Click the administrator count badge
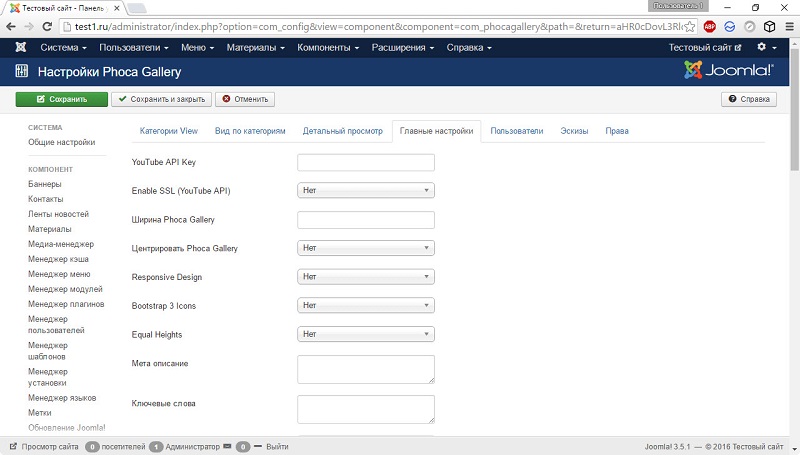 [156, 447]
